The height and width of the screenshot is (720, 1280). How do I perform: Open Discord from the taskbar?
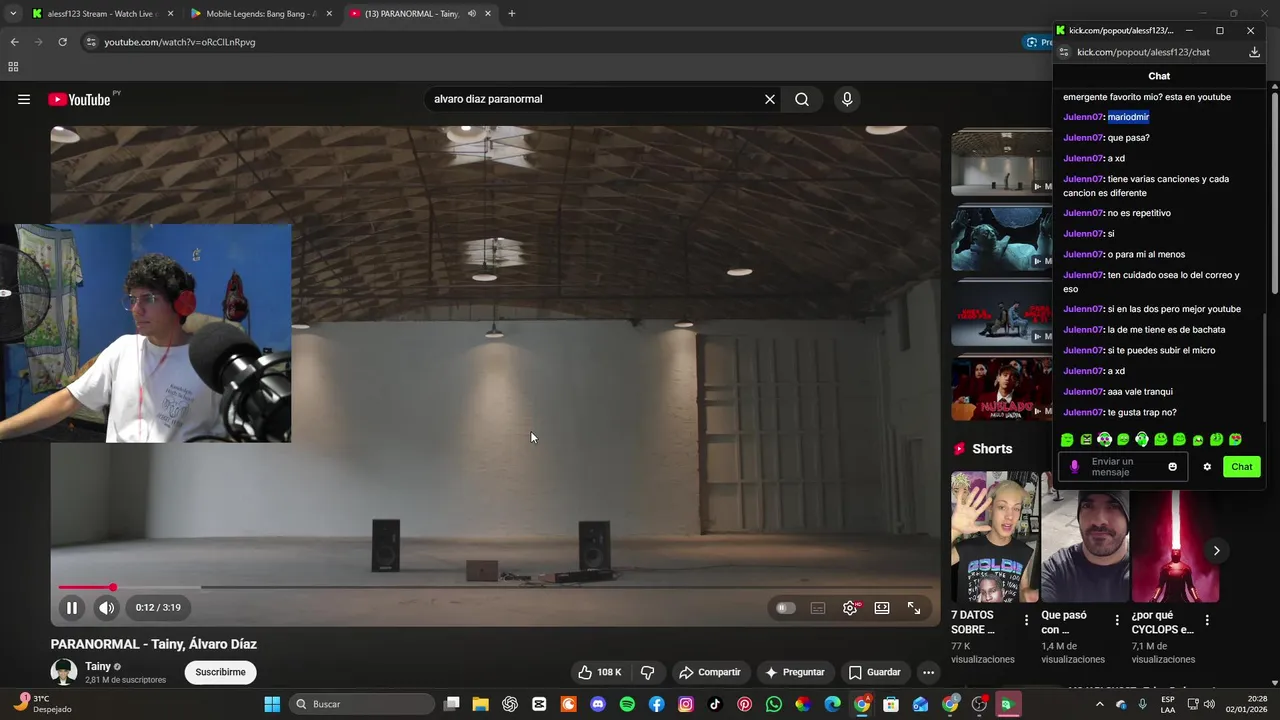pyautogui.click(x=598, y=704)
